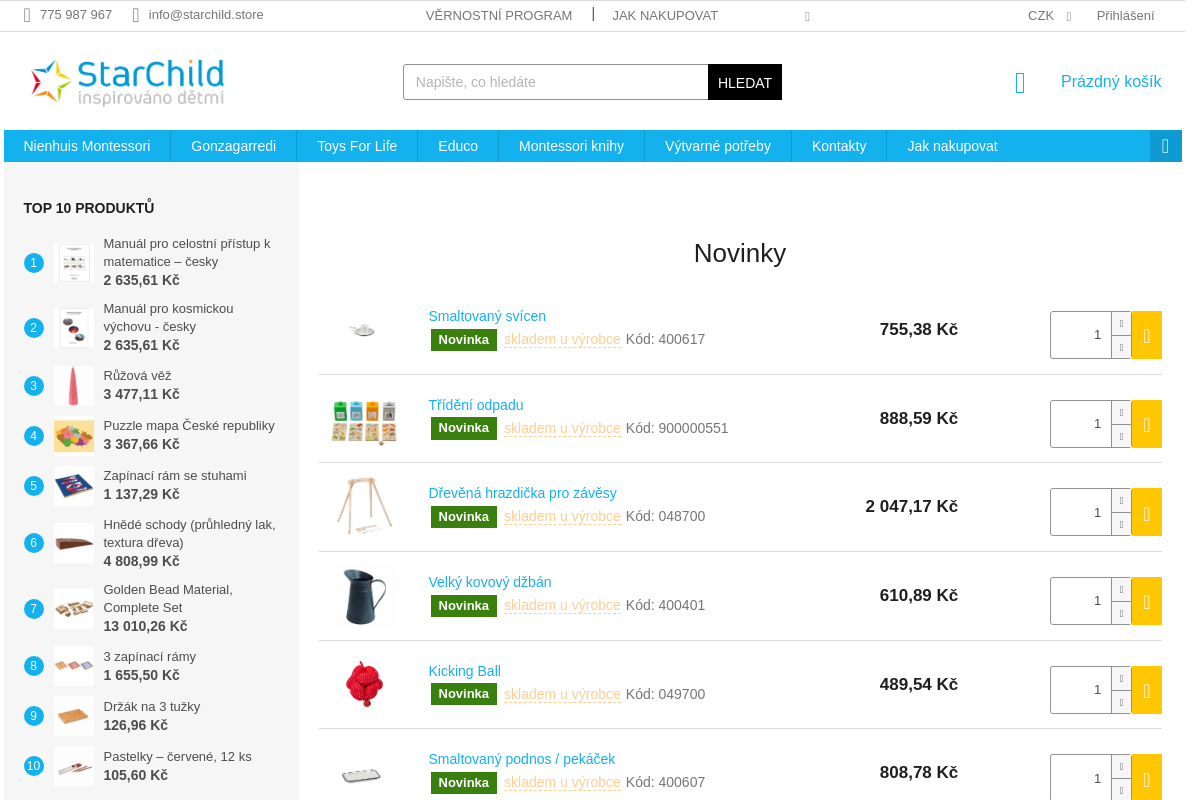
Task: Add Kicking Ball to cart
Action: click(1146, 690)
